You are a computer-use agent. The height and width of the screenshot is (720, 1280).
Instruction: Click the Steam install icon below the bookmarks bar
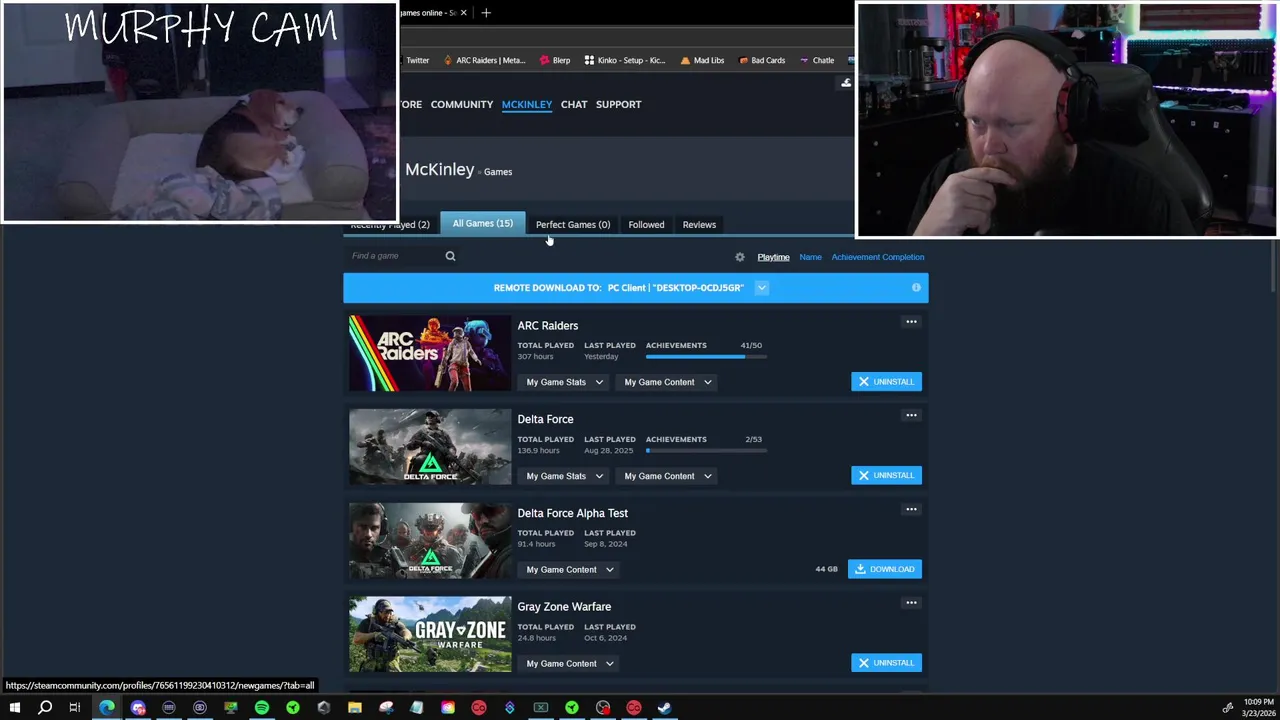click(846, 83)
